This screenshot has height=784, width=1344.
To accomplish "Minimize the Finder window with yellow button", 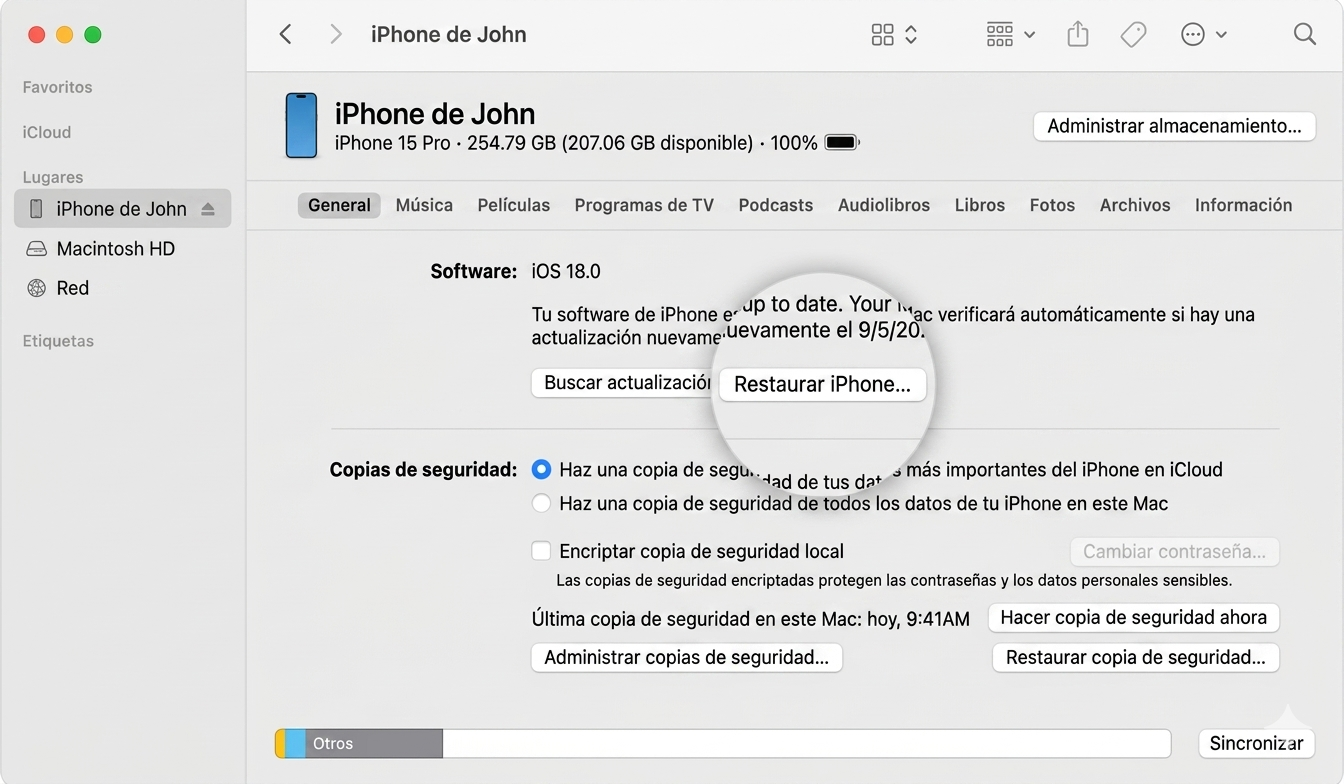I will 65,35.
